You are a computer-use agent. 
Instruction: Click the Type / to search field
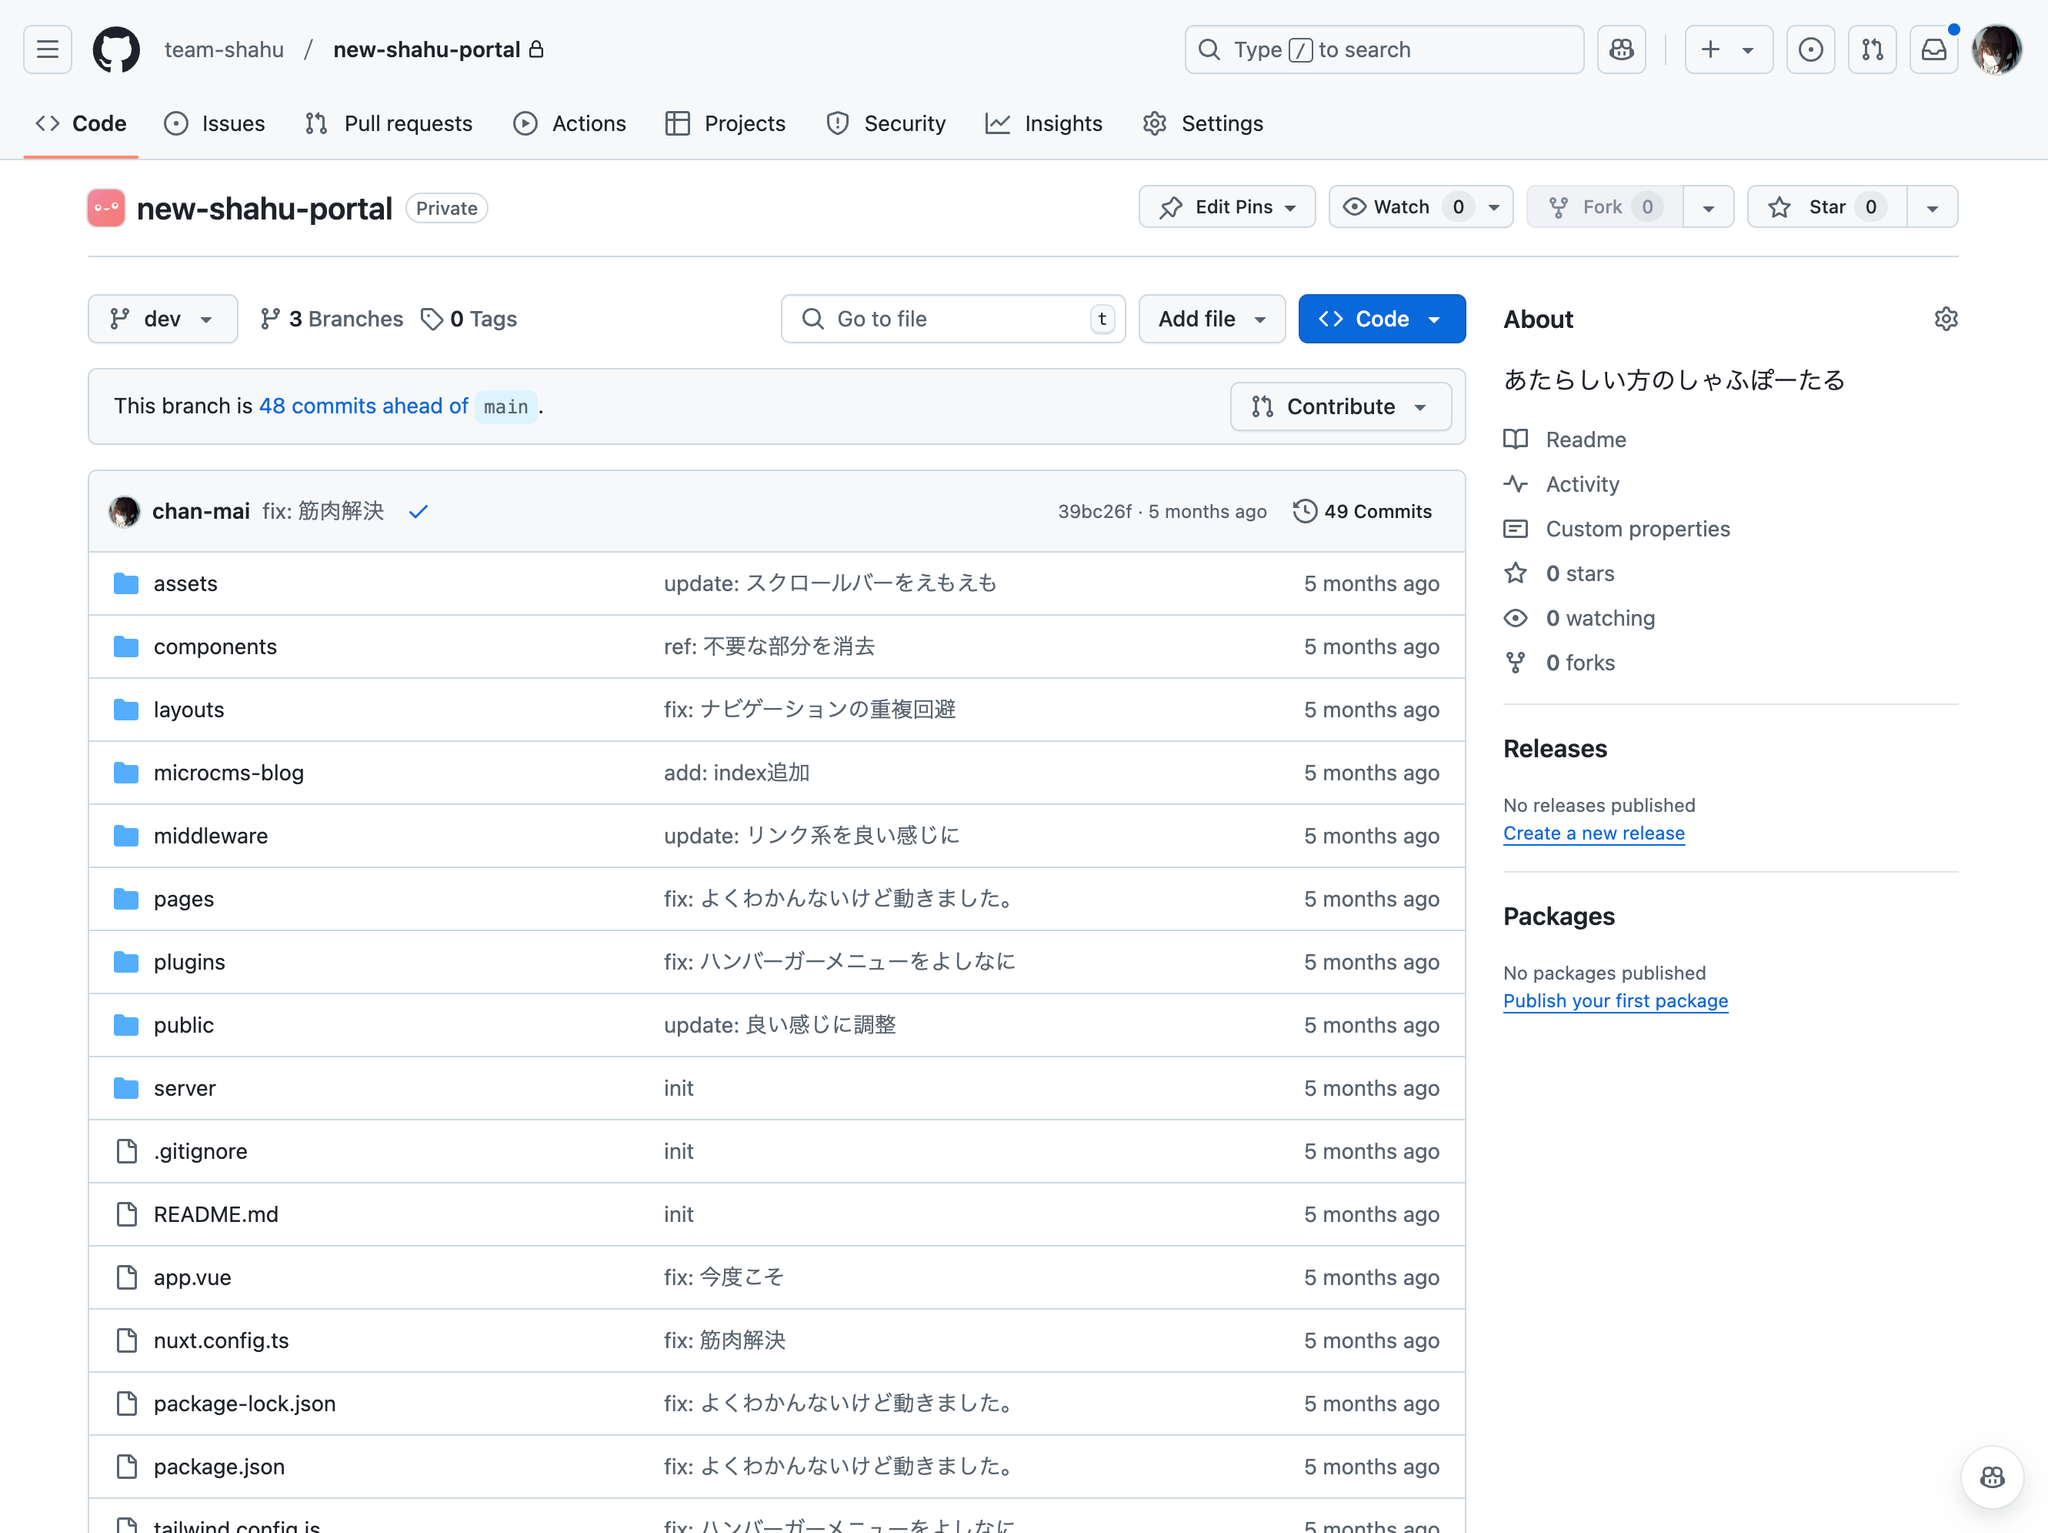click(1384, 49)
